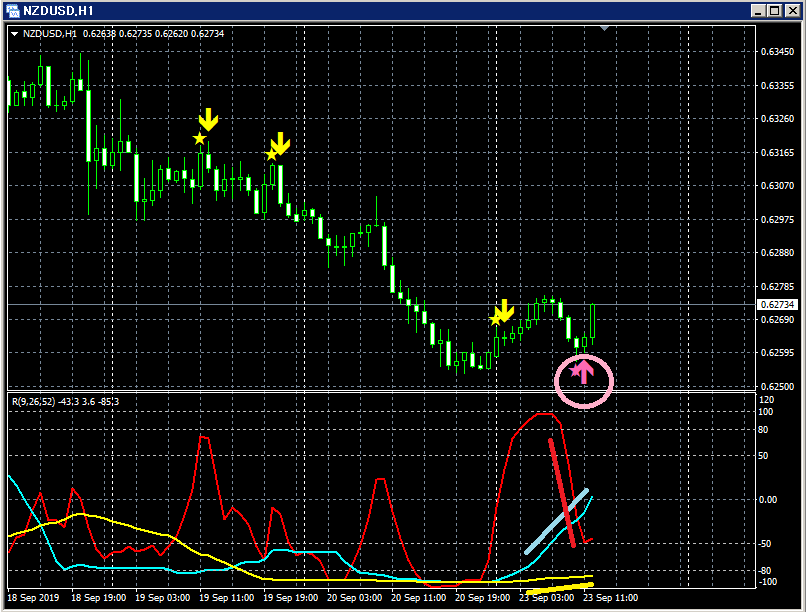
Task: Click the 120 level on the indicator scale
Action: [766, 400]
